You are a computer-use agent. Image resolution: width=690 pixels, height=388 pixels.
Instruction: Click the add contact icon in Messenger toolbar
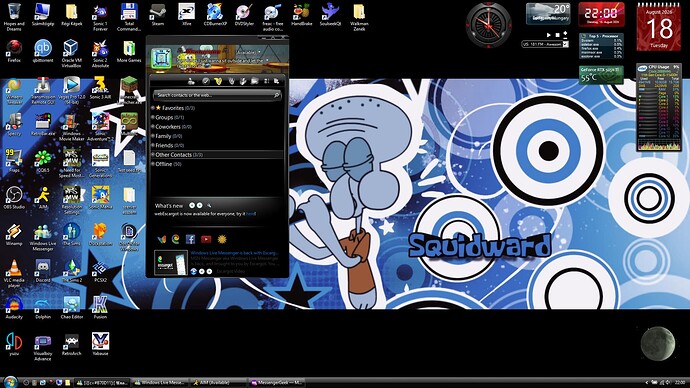[x=191, y=81]
